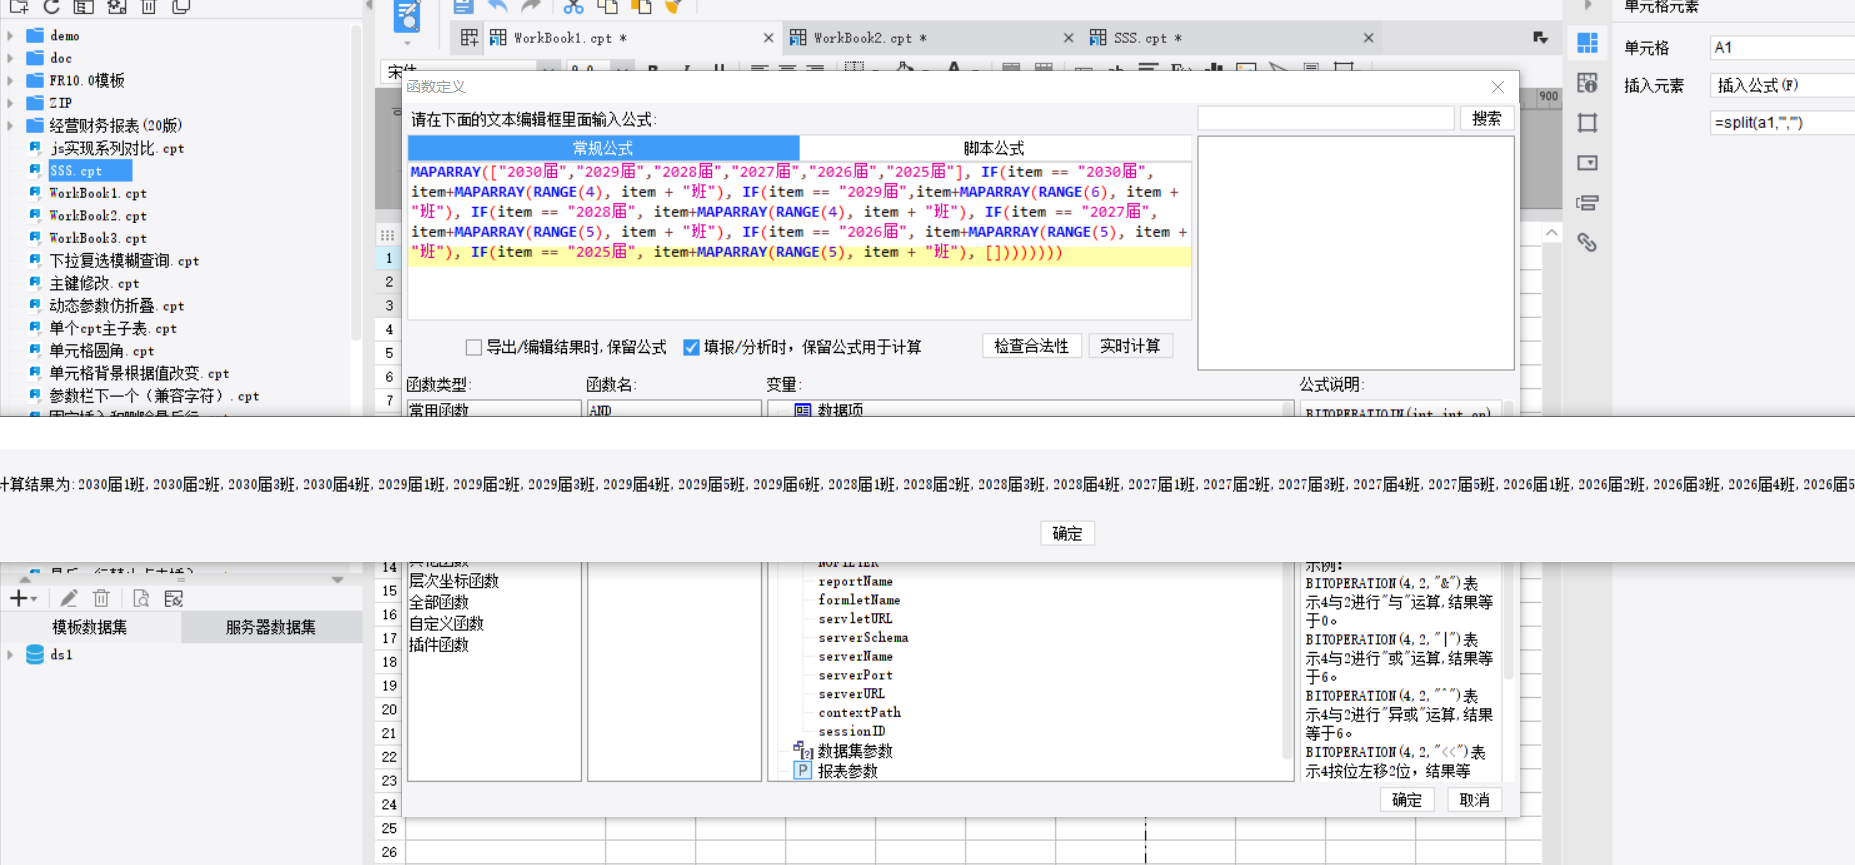1855x865 pixels.
Task: Select row header 25 in the grid
Action: point(389,828)
